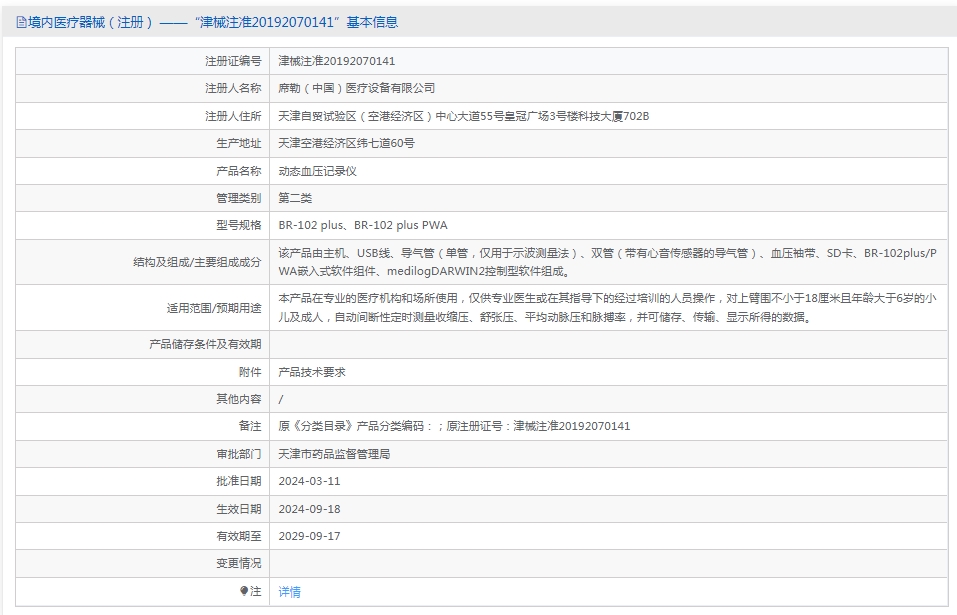
Task: Select approving authority 天津市药品监督管理局
Action: 334,454
